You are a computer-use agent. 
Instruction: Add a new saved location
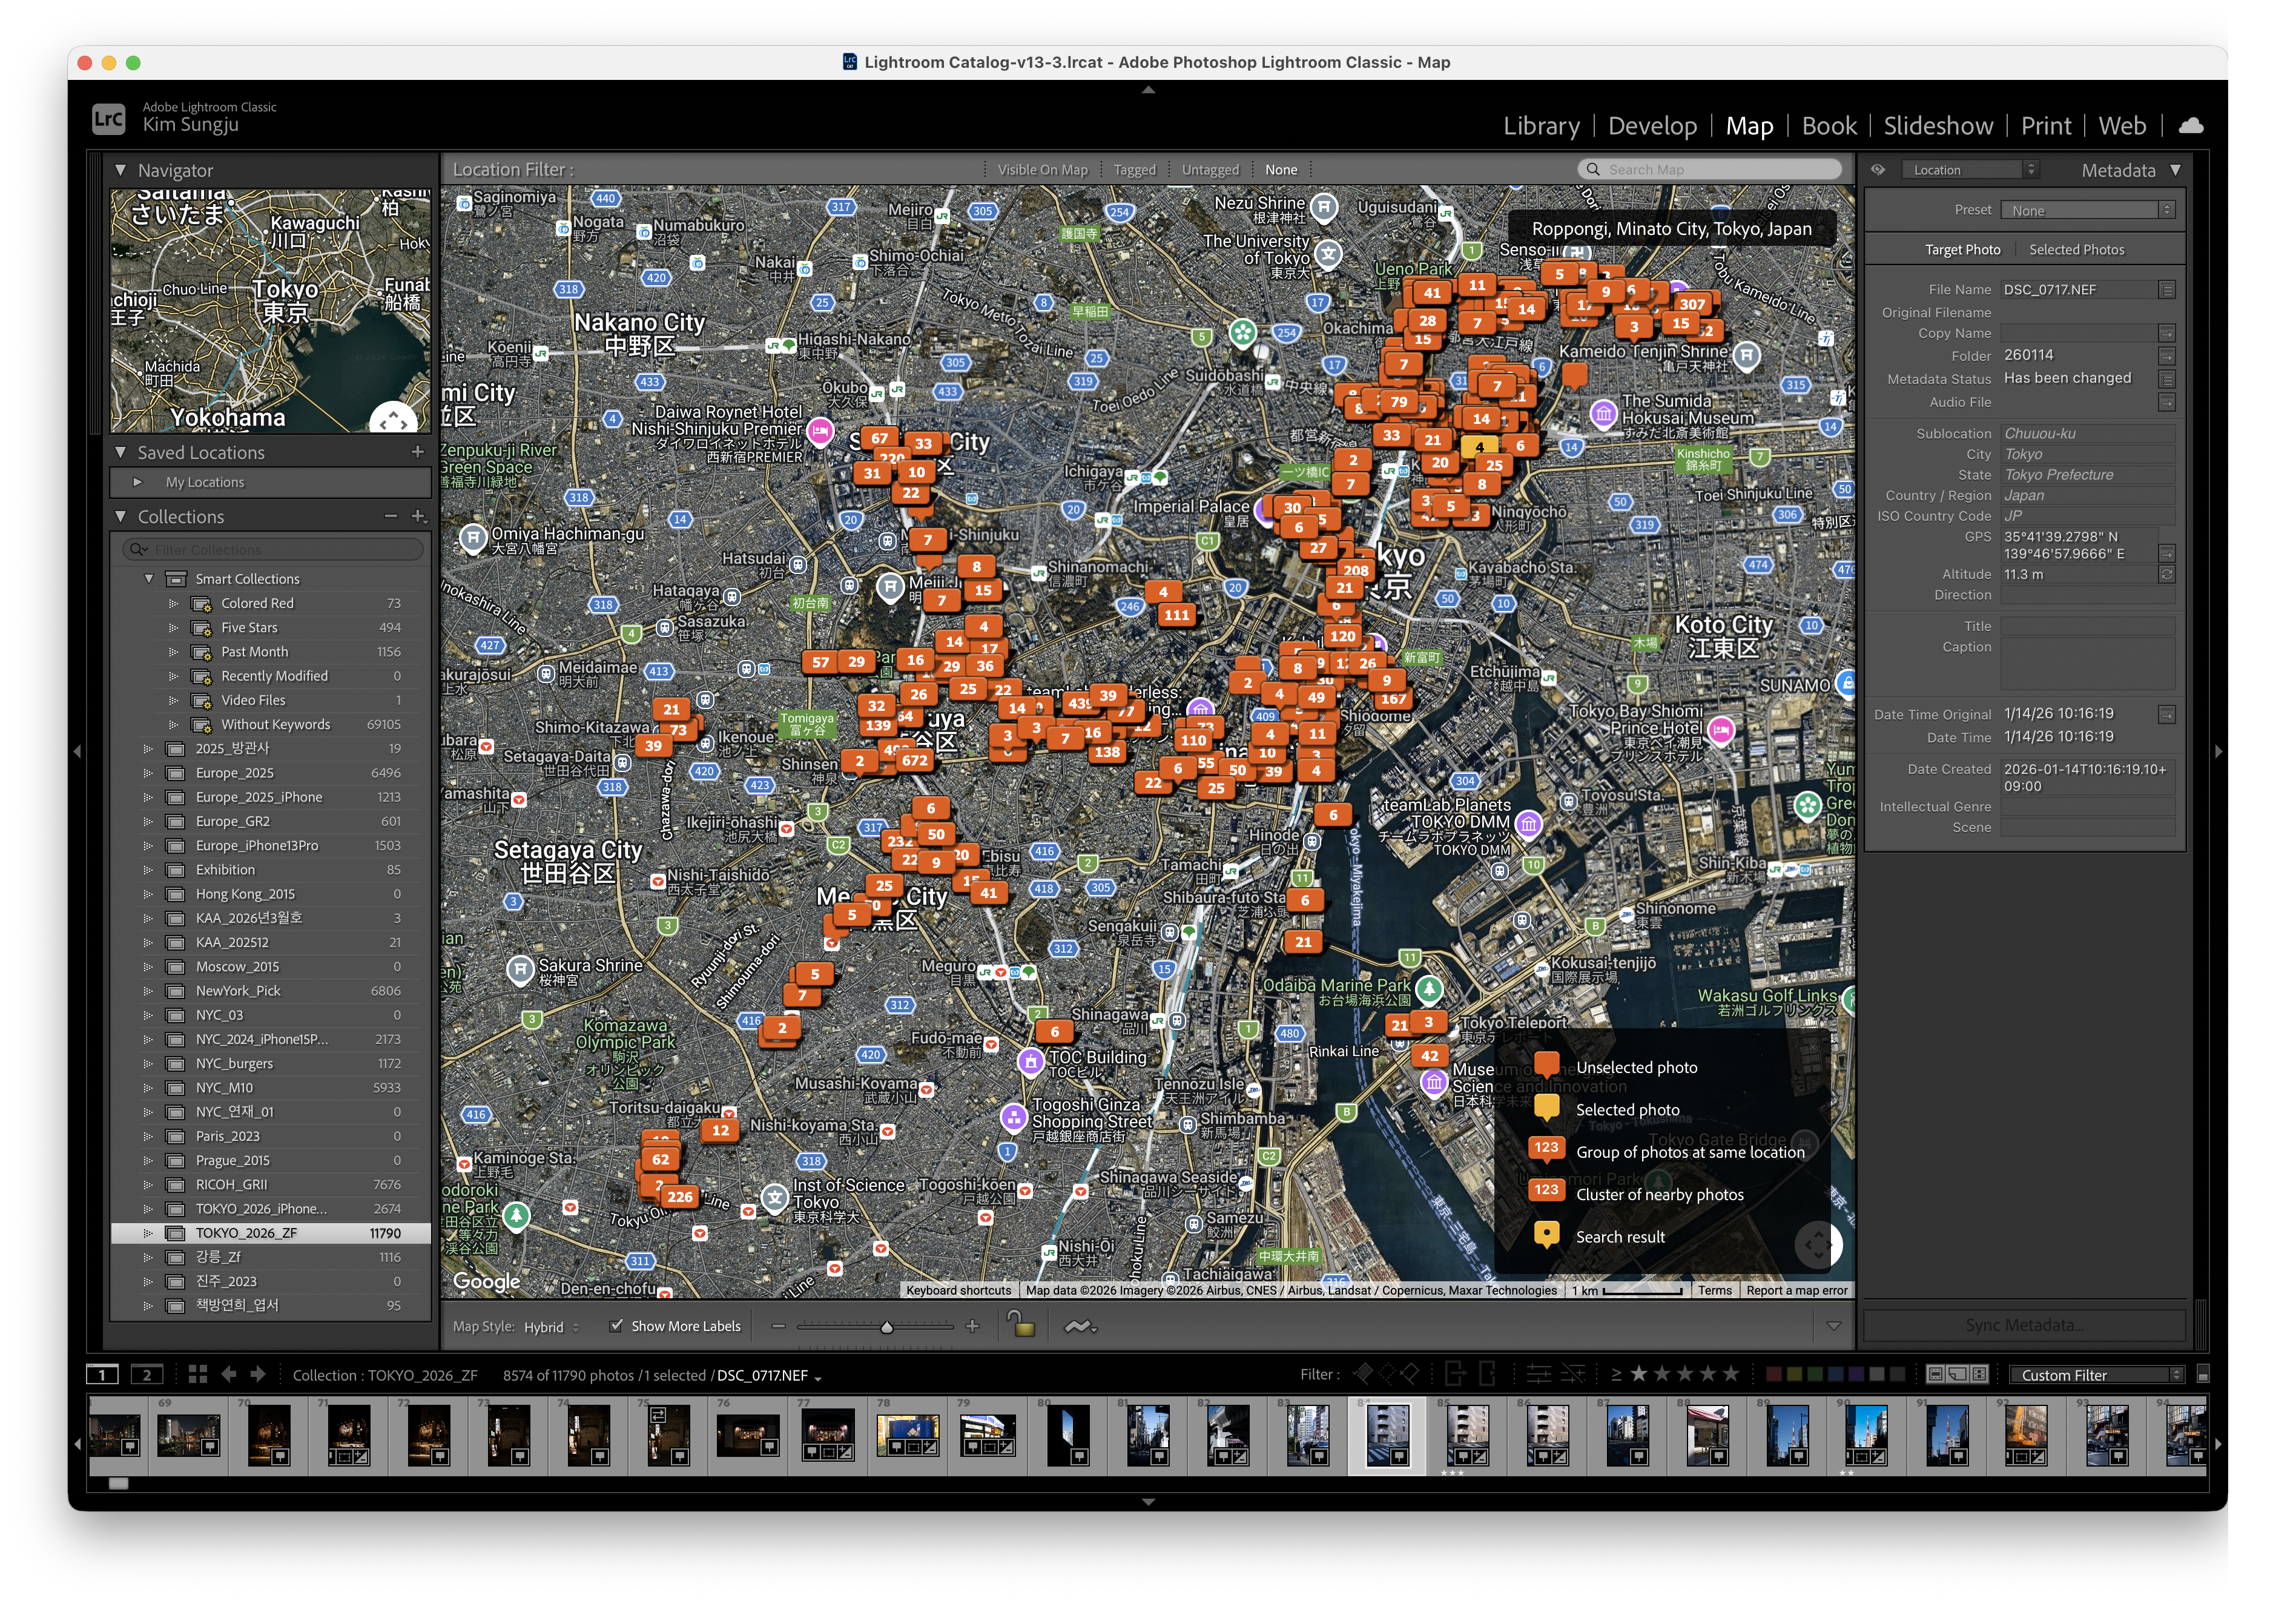pos(418,452)
